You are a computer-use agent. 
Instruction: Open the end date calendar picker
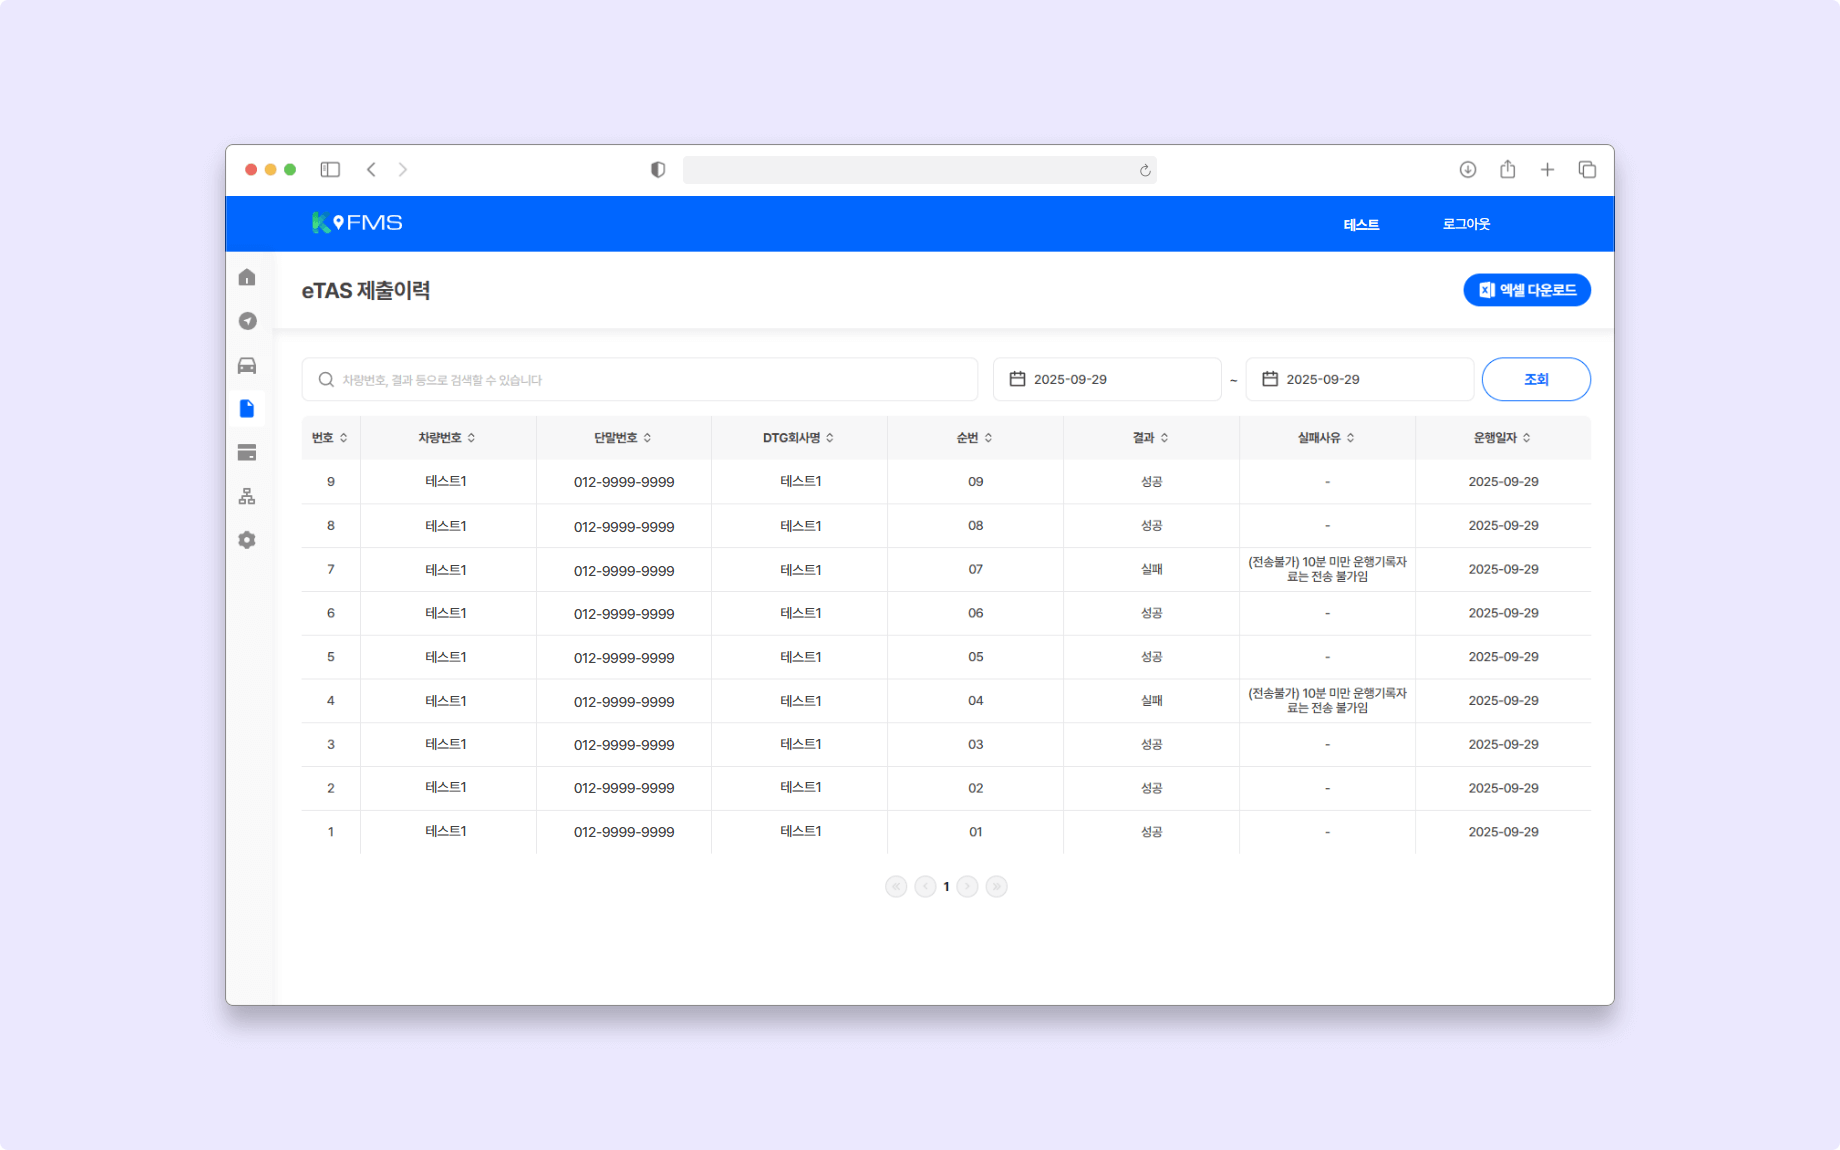point(1359,379)
